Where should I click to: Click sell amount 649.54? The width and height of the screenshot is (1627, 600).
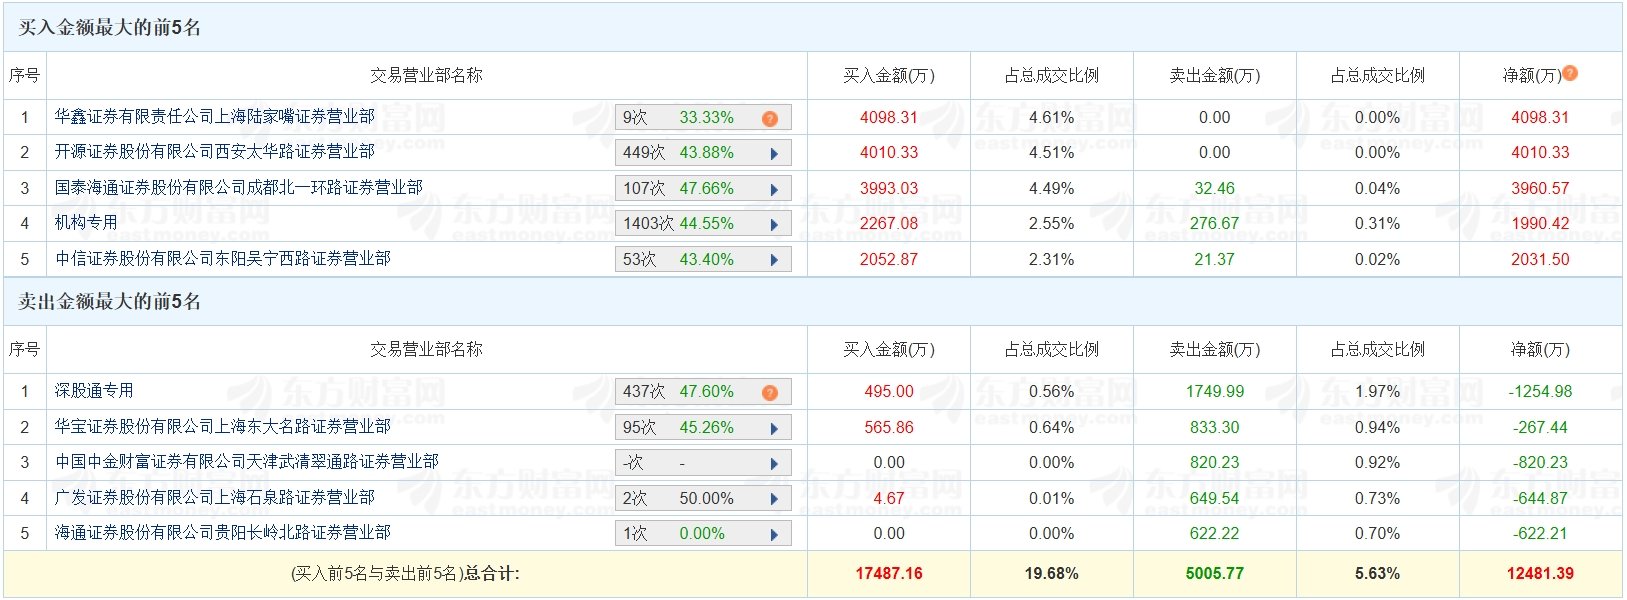click(x=1215, y=498)
